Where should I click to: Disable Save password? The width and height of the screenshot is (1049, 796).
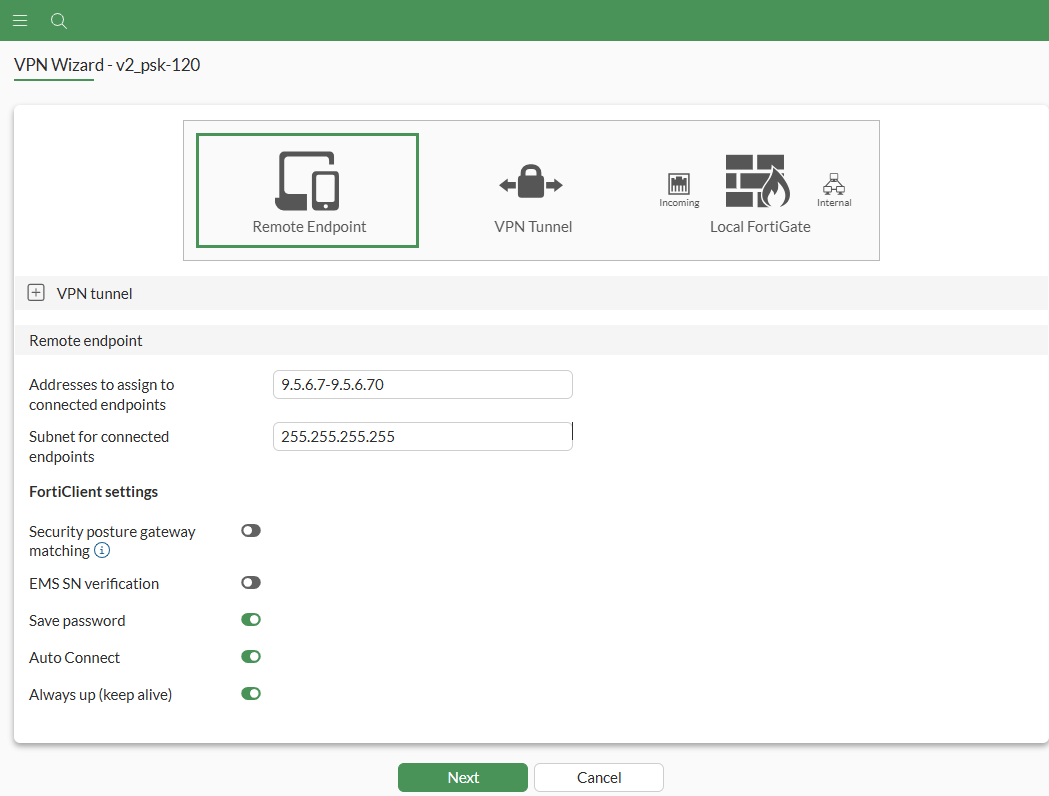250,619
